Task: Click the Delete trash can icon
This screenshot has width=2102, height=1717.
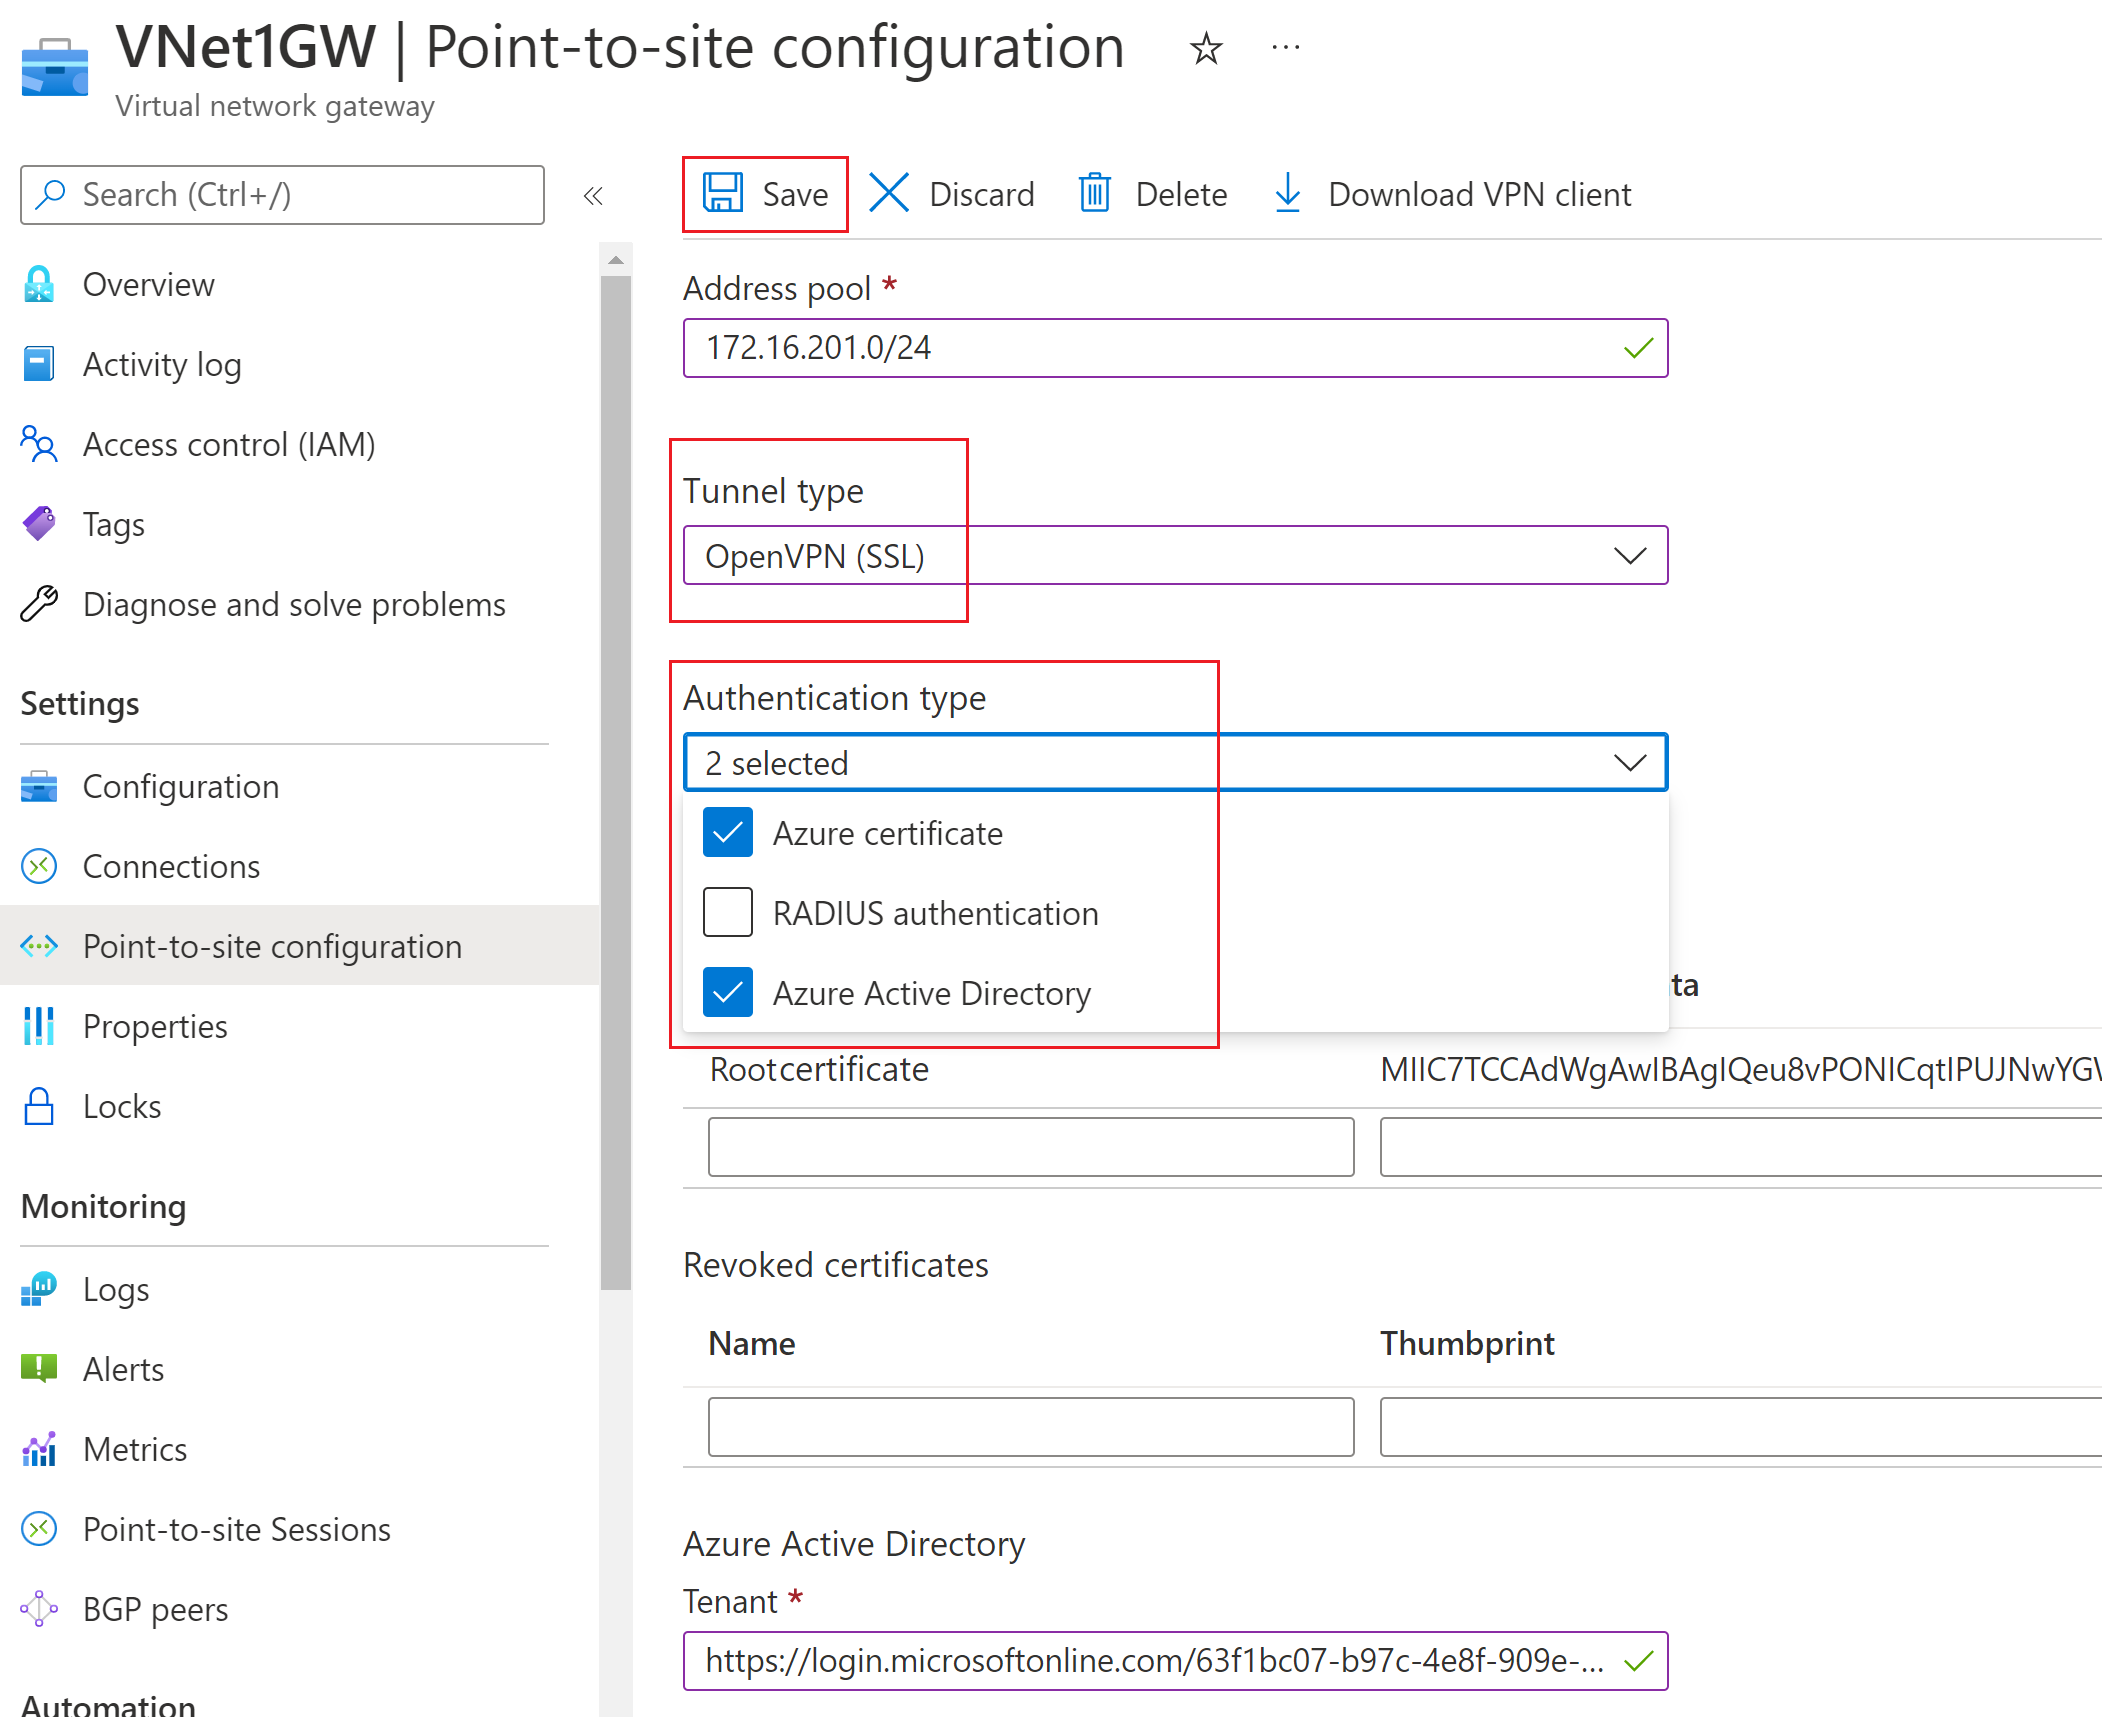Action: (x=1095, y=193)
